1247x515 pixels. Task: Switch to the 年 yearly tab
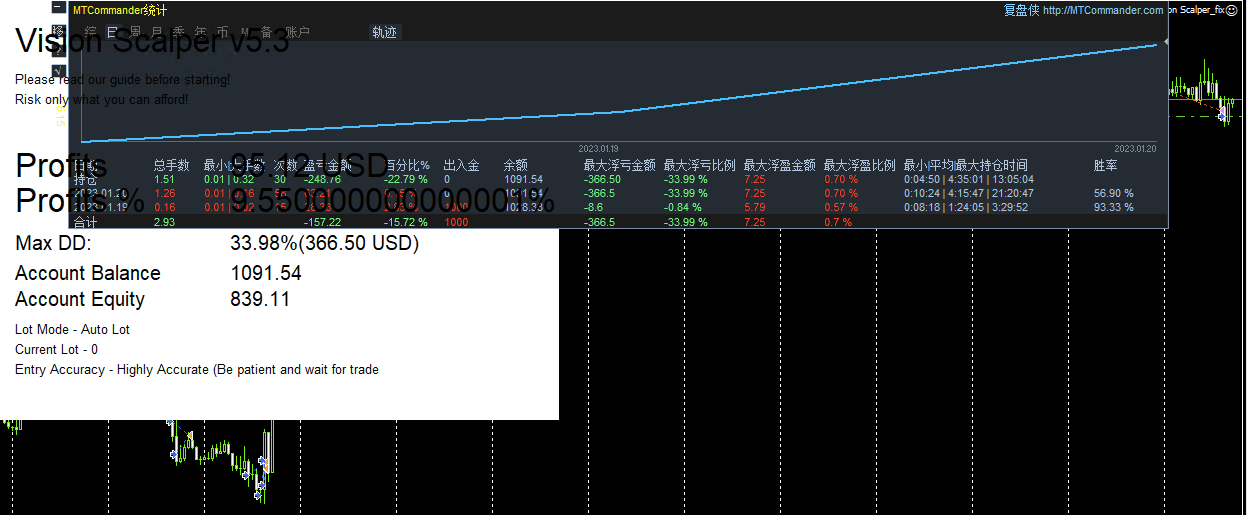pyautogui.click(x=201, y=32)
